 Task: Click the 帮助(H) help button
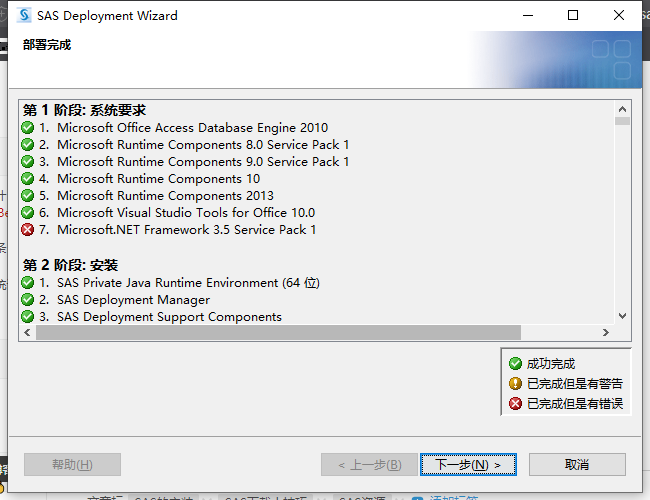tap(73, 464)
